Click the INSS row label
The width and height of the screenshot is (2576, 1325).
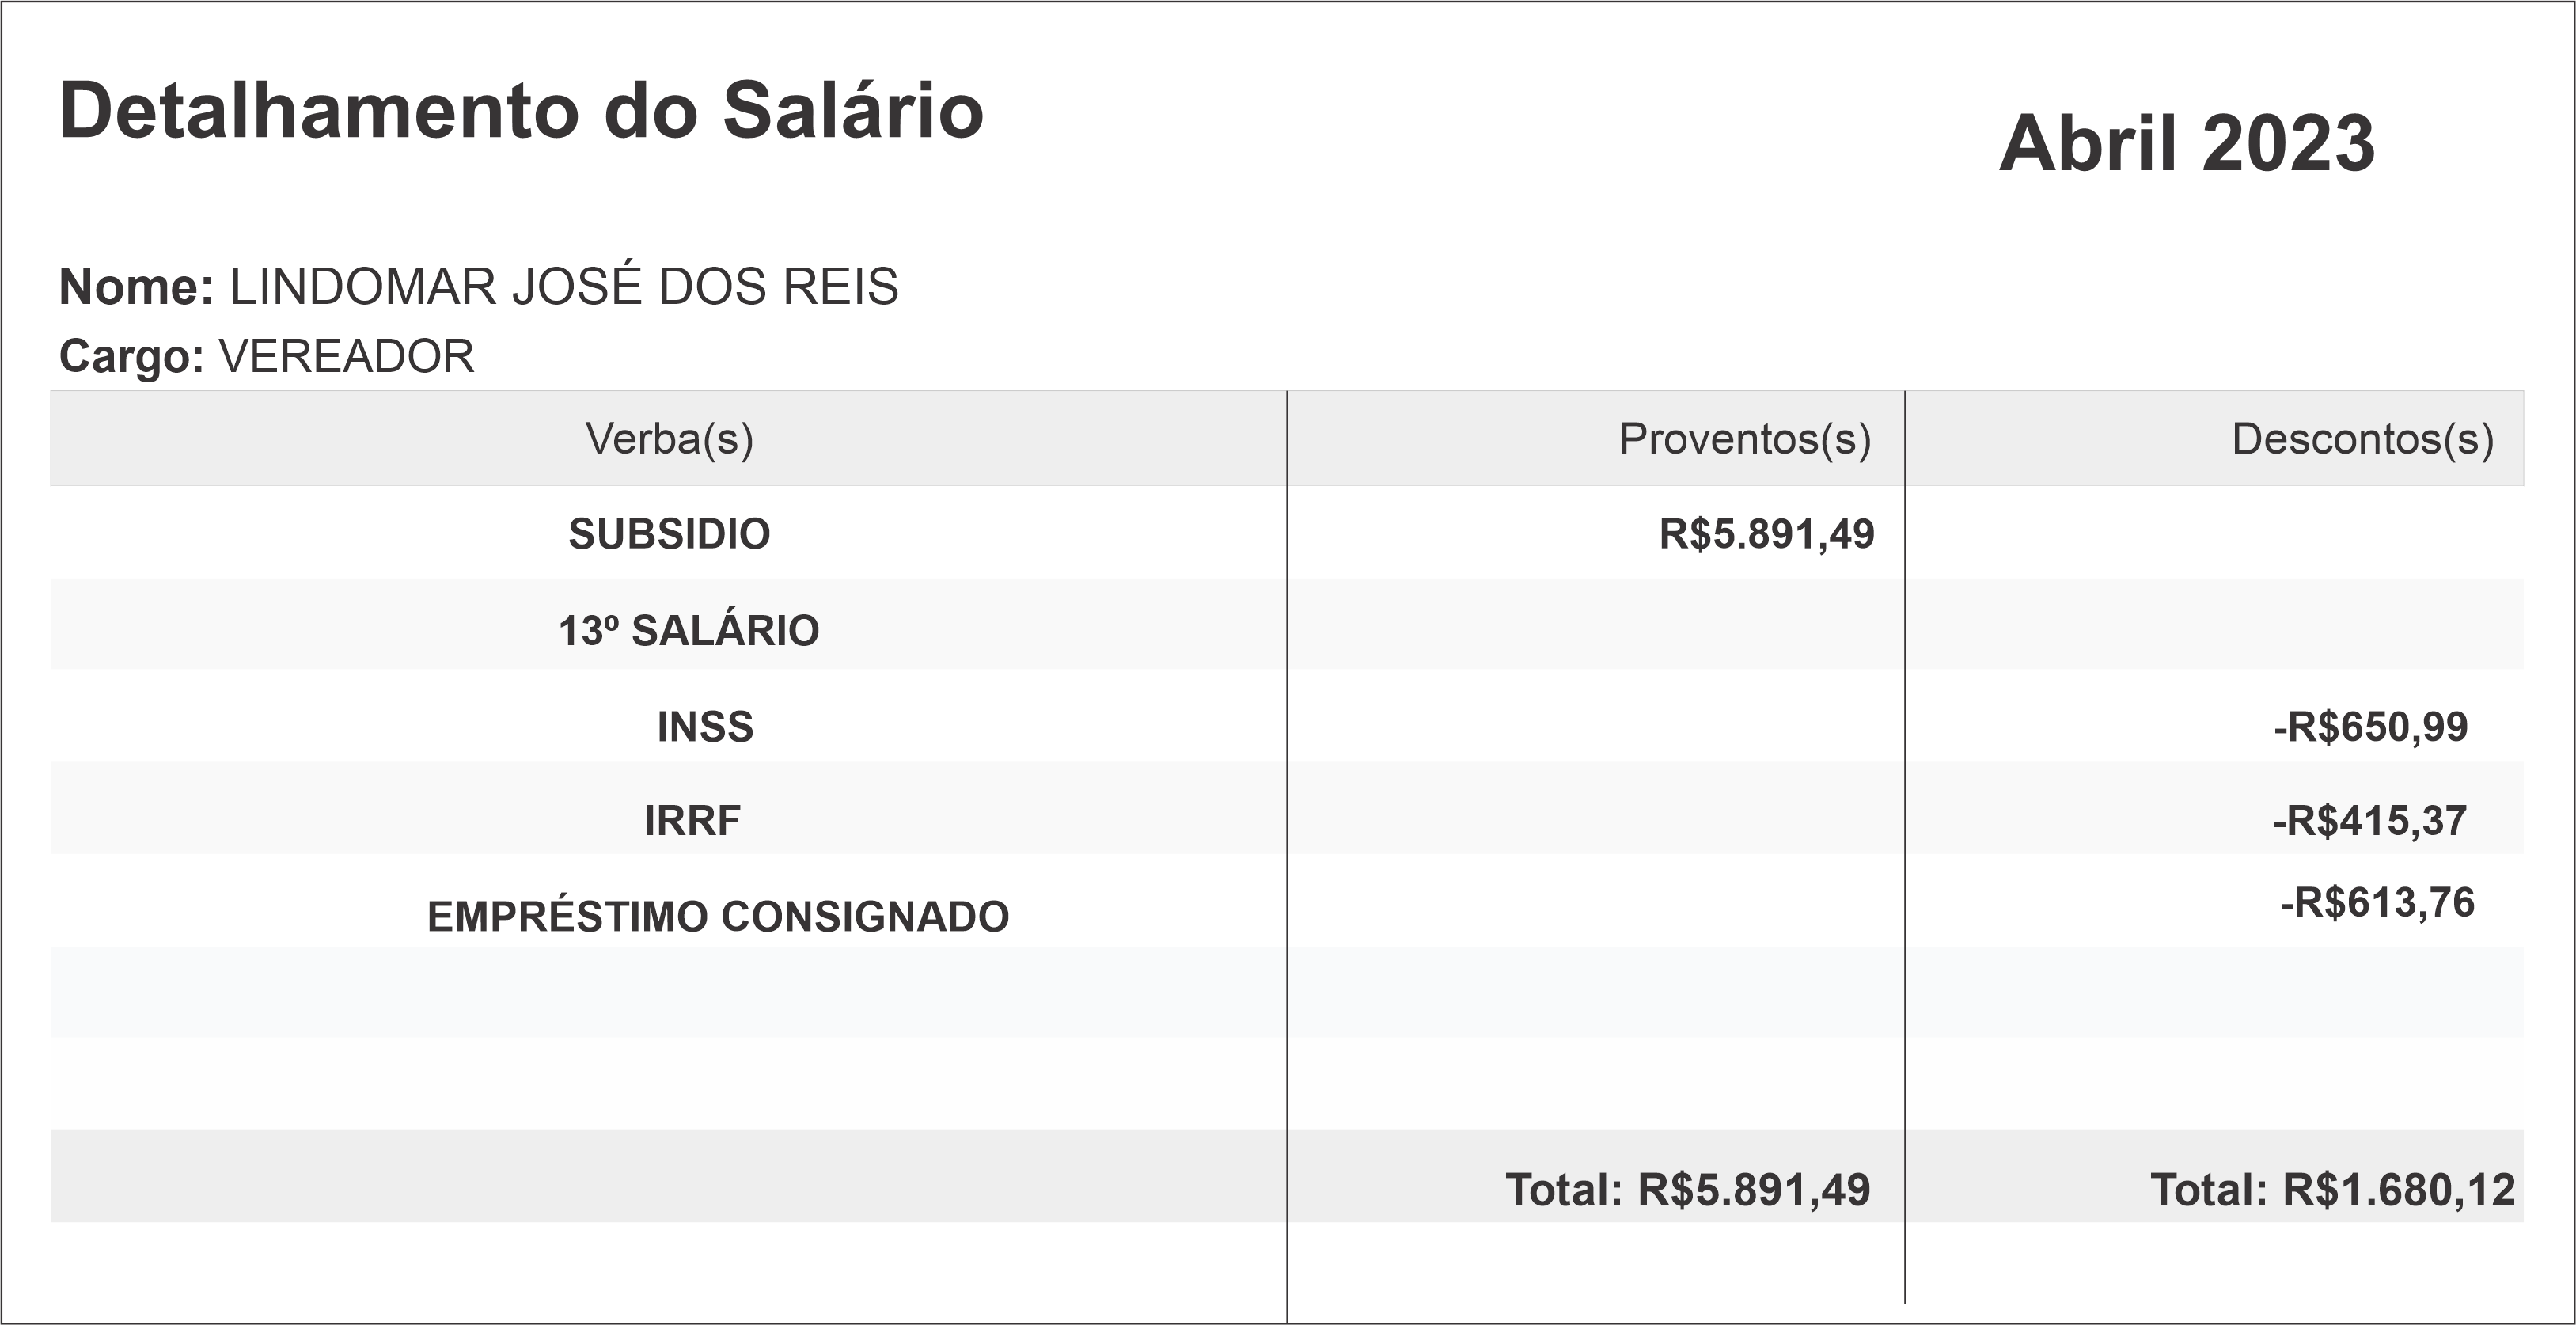pos(705,727)
